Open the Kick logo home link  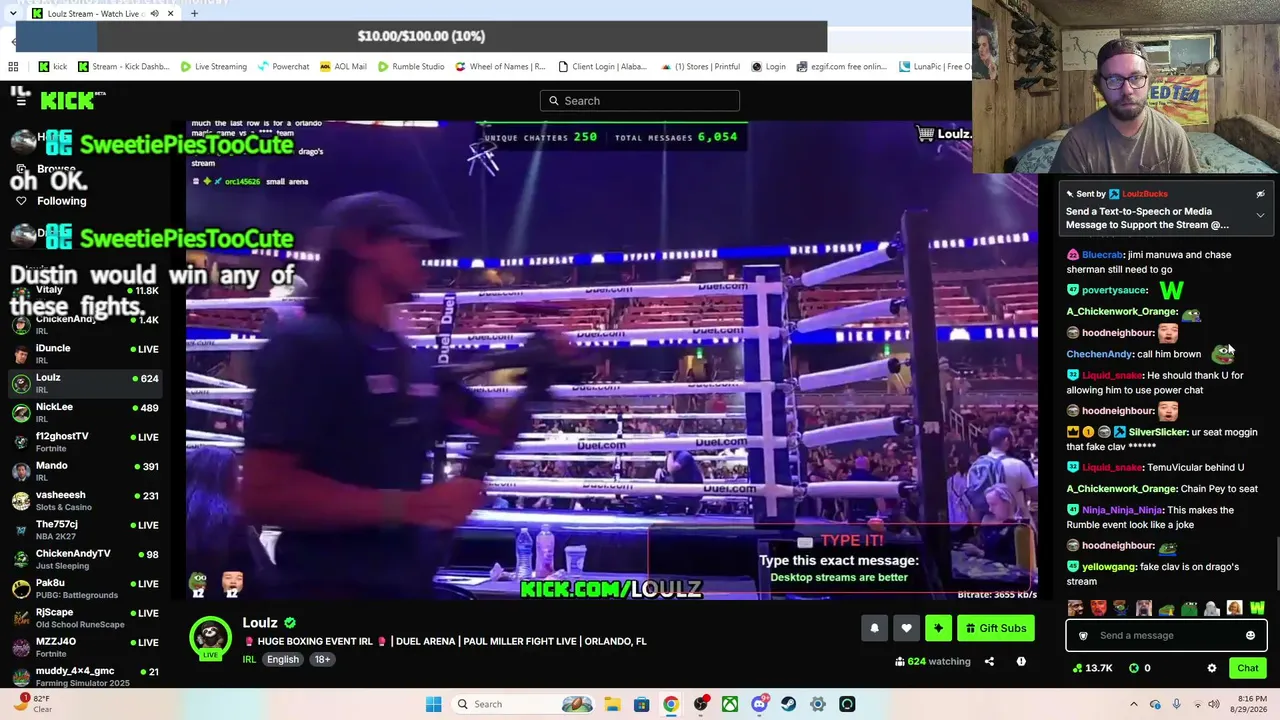pyautogui.click(x=72, y=100)
